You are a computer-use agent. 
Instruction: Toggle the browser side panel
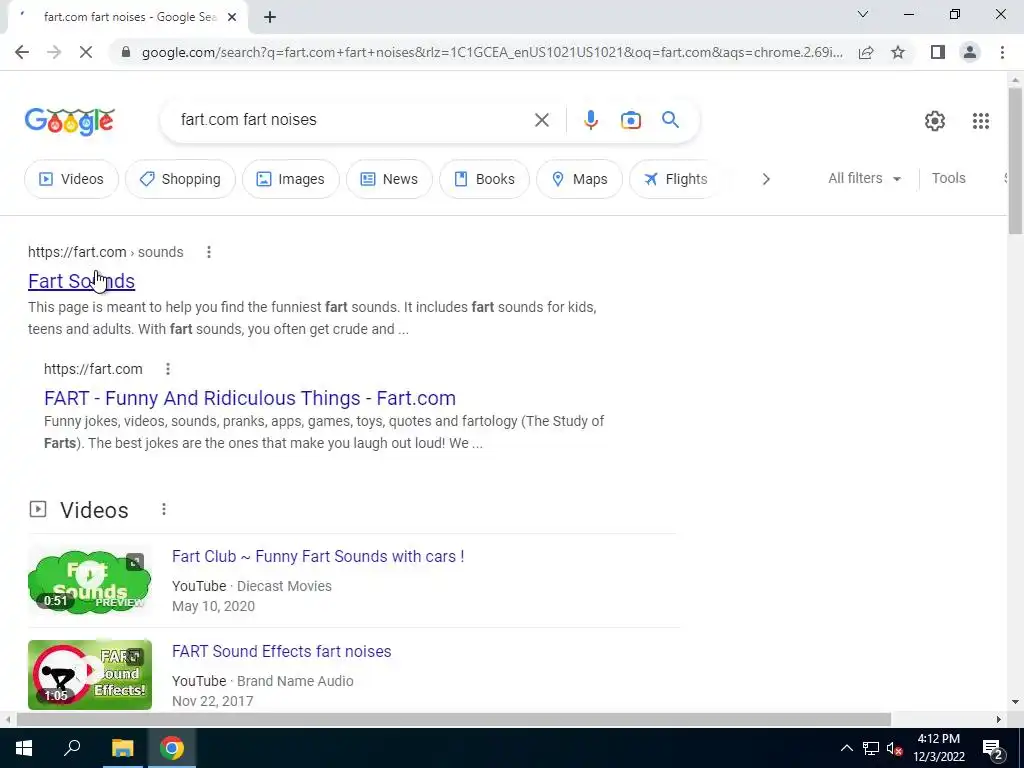click(x=938, y=52)
